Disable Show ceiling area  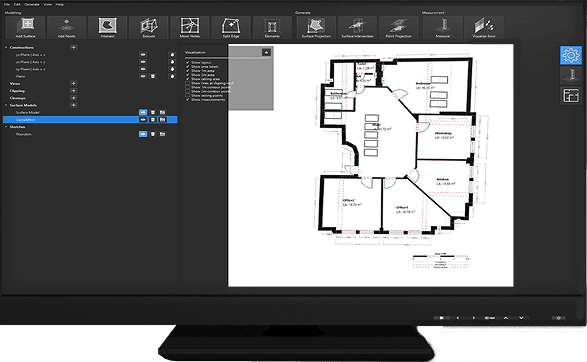tap(188, 79)
